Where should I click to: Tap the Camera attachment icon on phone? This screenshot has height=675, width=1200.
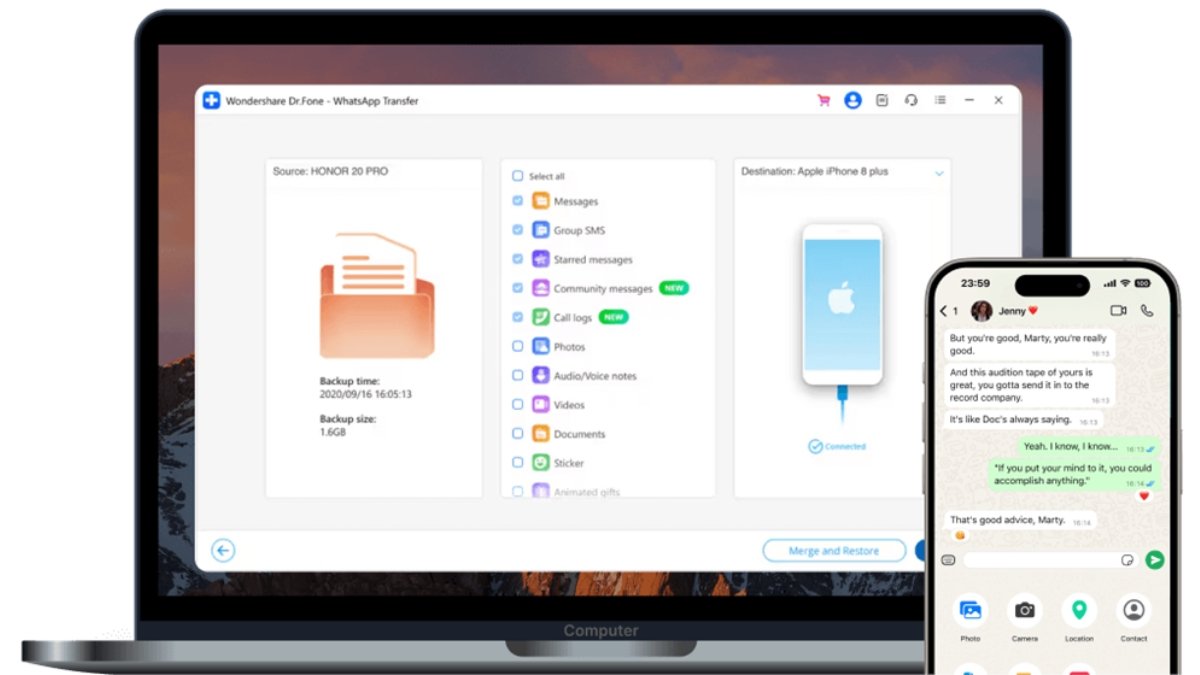click(x=1024, y=610)
